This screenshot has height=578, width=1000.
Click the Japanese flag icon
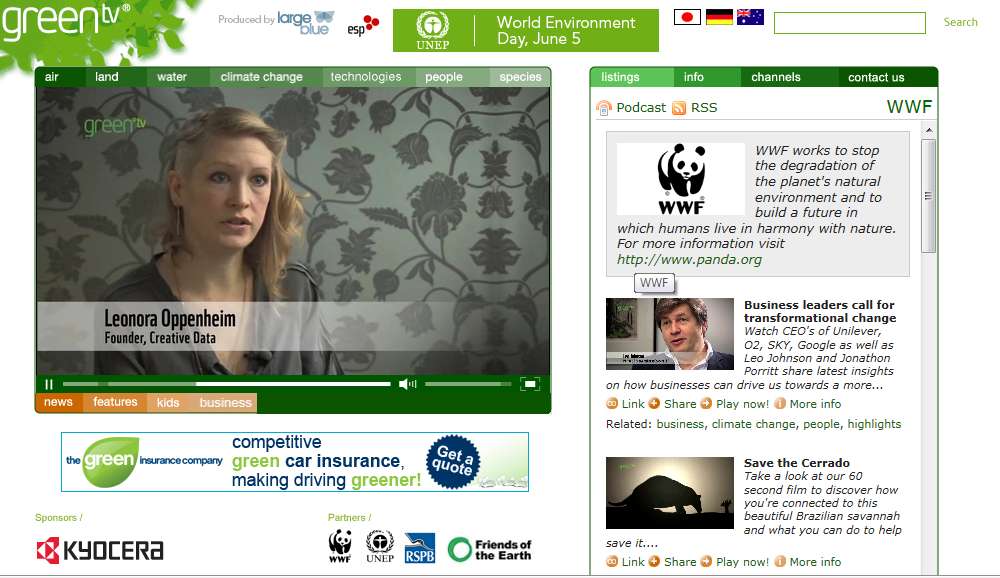[687, 17]
